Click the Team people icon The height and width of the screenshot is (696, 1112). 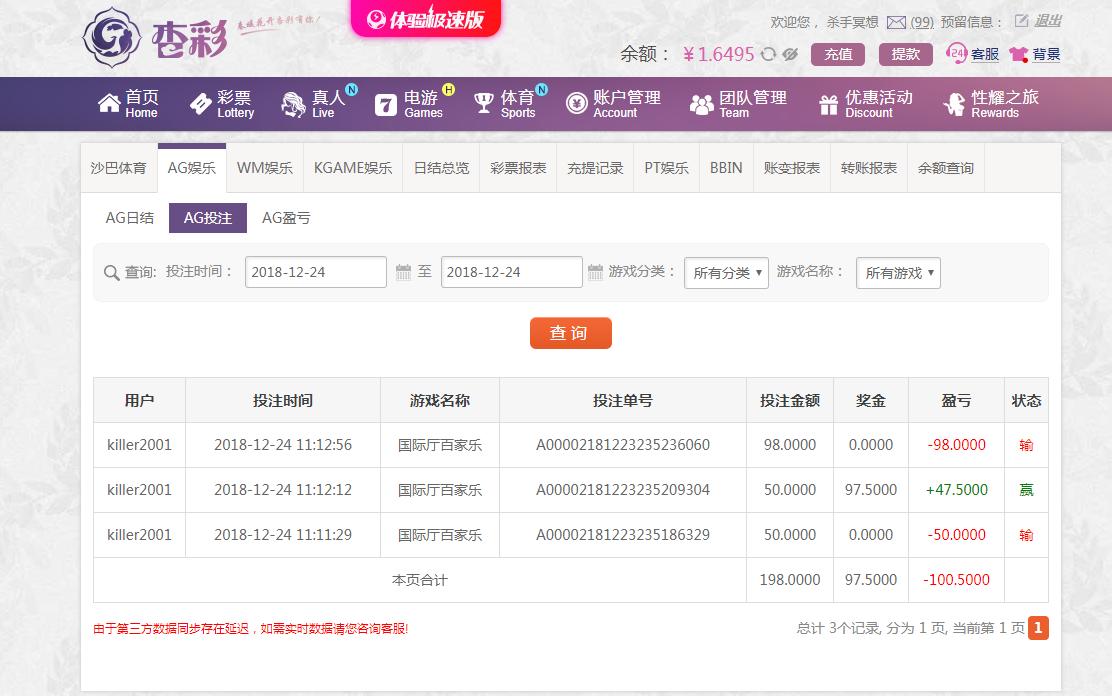pyautogui.click(x=701, y=104)
